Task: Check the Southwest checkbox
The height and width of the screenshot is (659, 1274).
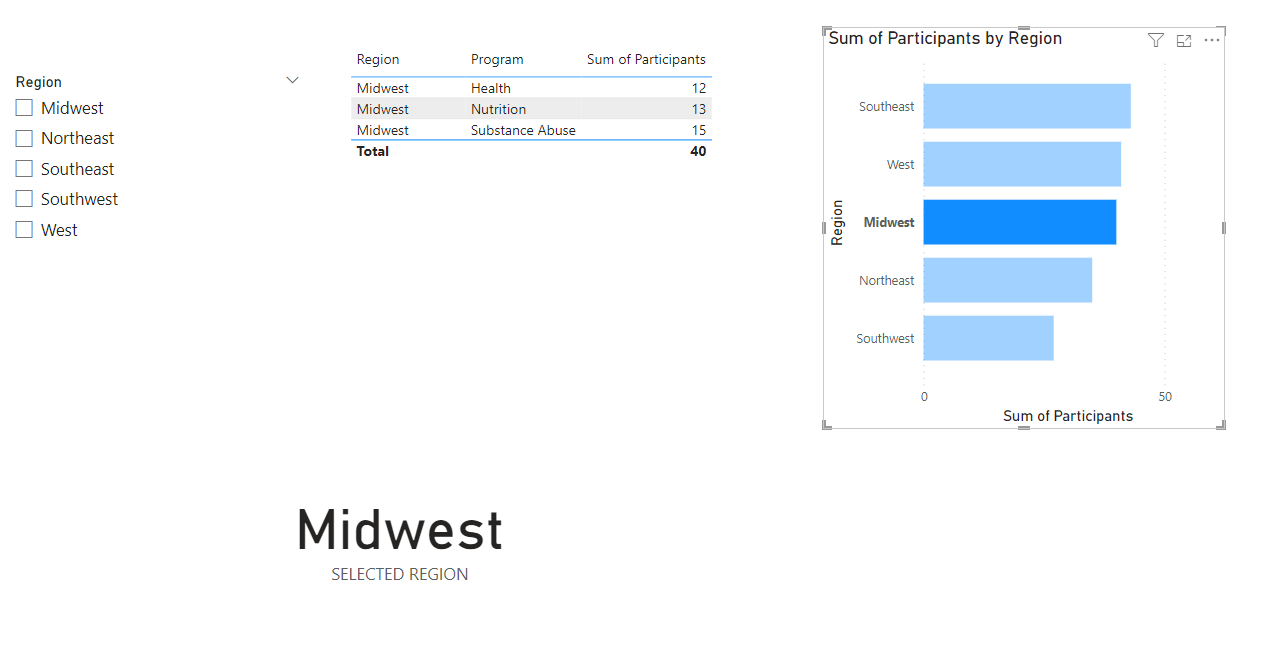Action: click(x=23, y=199)
